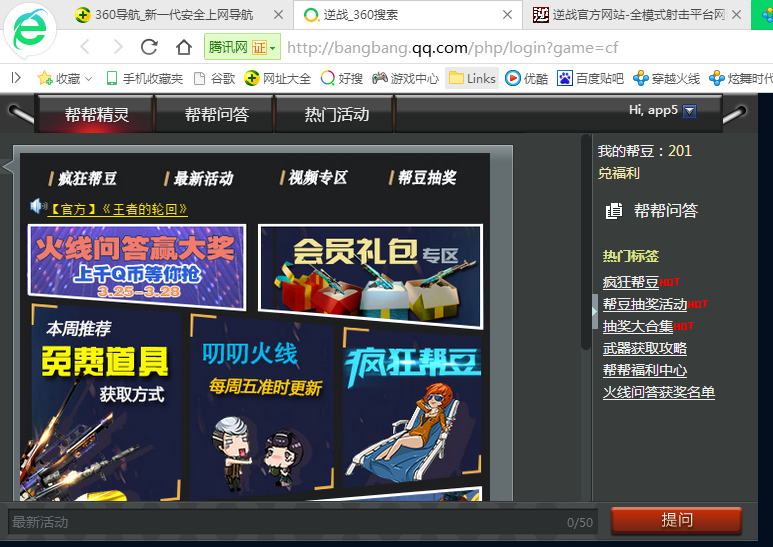Click the 最新活动 question input field

pyautogui.click(x=303, y=522)
